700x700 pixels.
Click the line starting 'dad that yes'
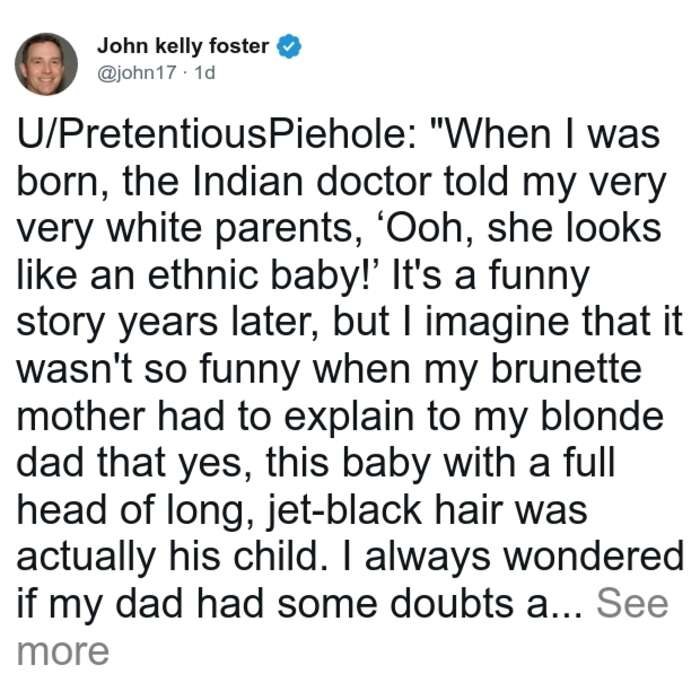316,463
